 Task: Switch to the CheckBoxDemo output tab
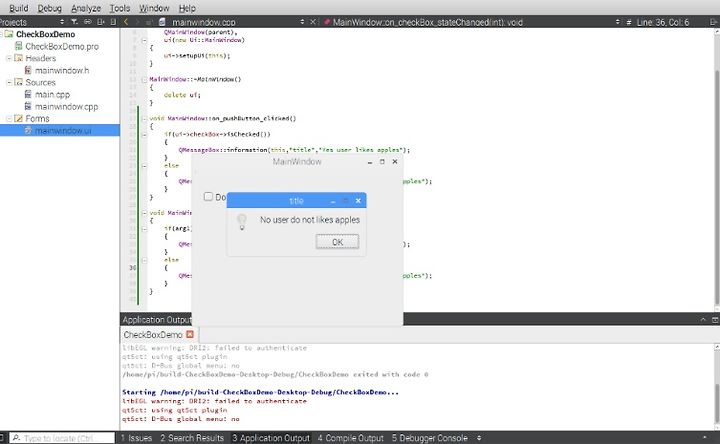153,335
